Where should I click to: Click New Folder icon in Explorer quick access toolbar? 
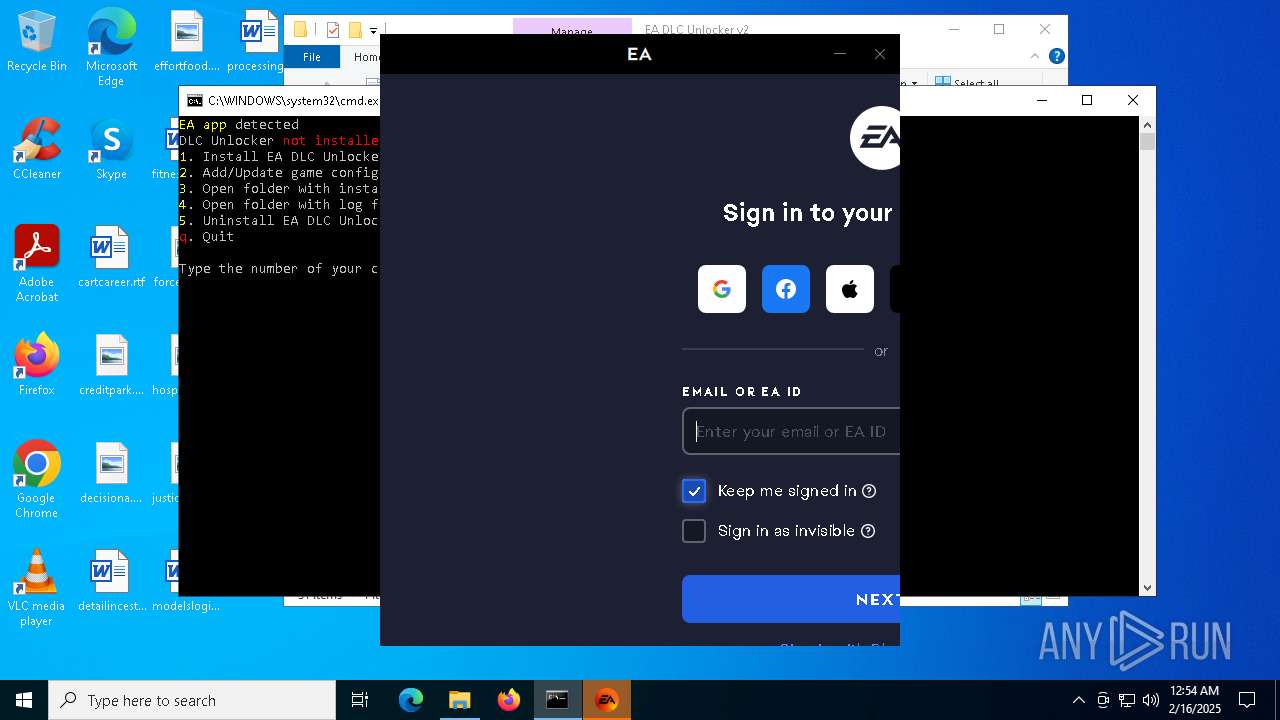click(354, 31)
